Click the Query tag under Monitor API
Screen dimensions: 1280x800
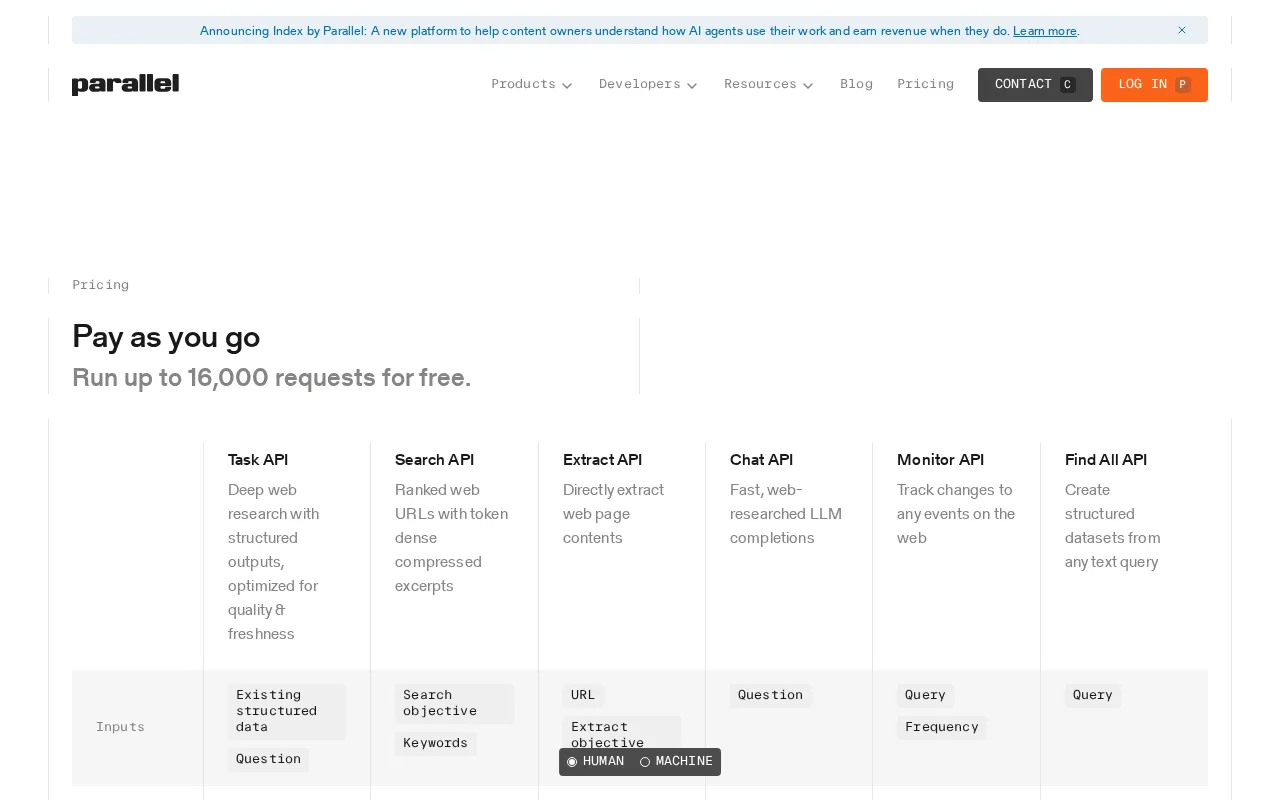(925, 695)
